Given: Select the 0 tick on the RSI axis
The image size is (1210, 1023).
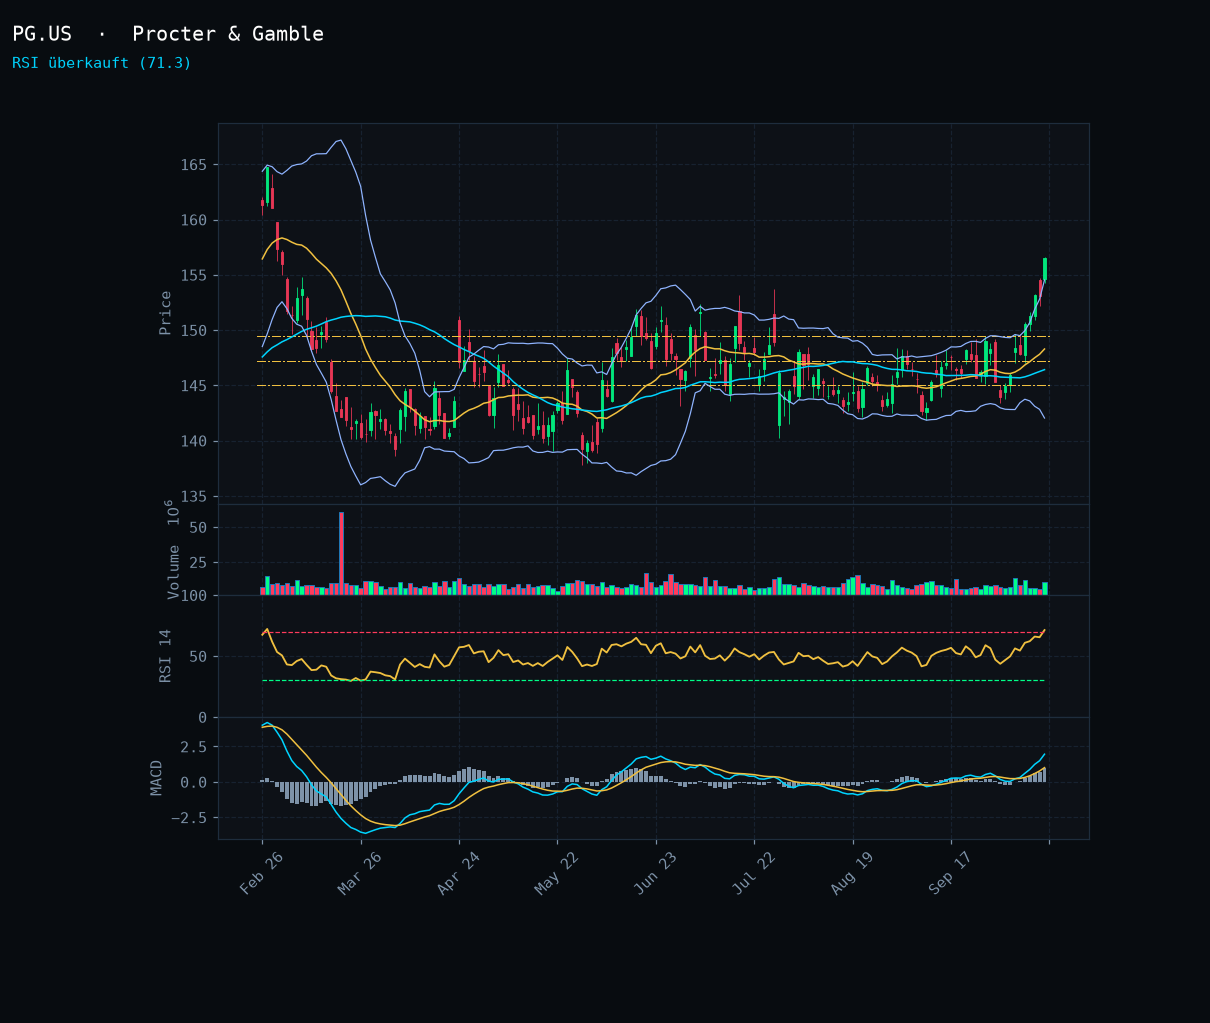Looking at the screenshot, I should (x=202, y=718).
